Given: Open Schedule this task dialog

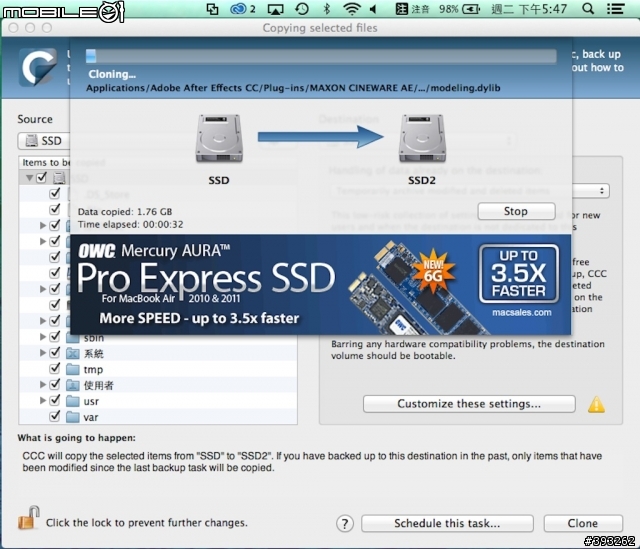Looking at the screenshot, I should click(447, 523).
